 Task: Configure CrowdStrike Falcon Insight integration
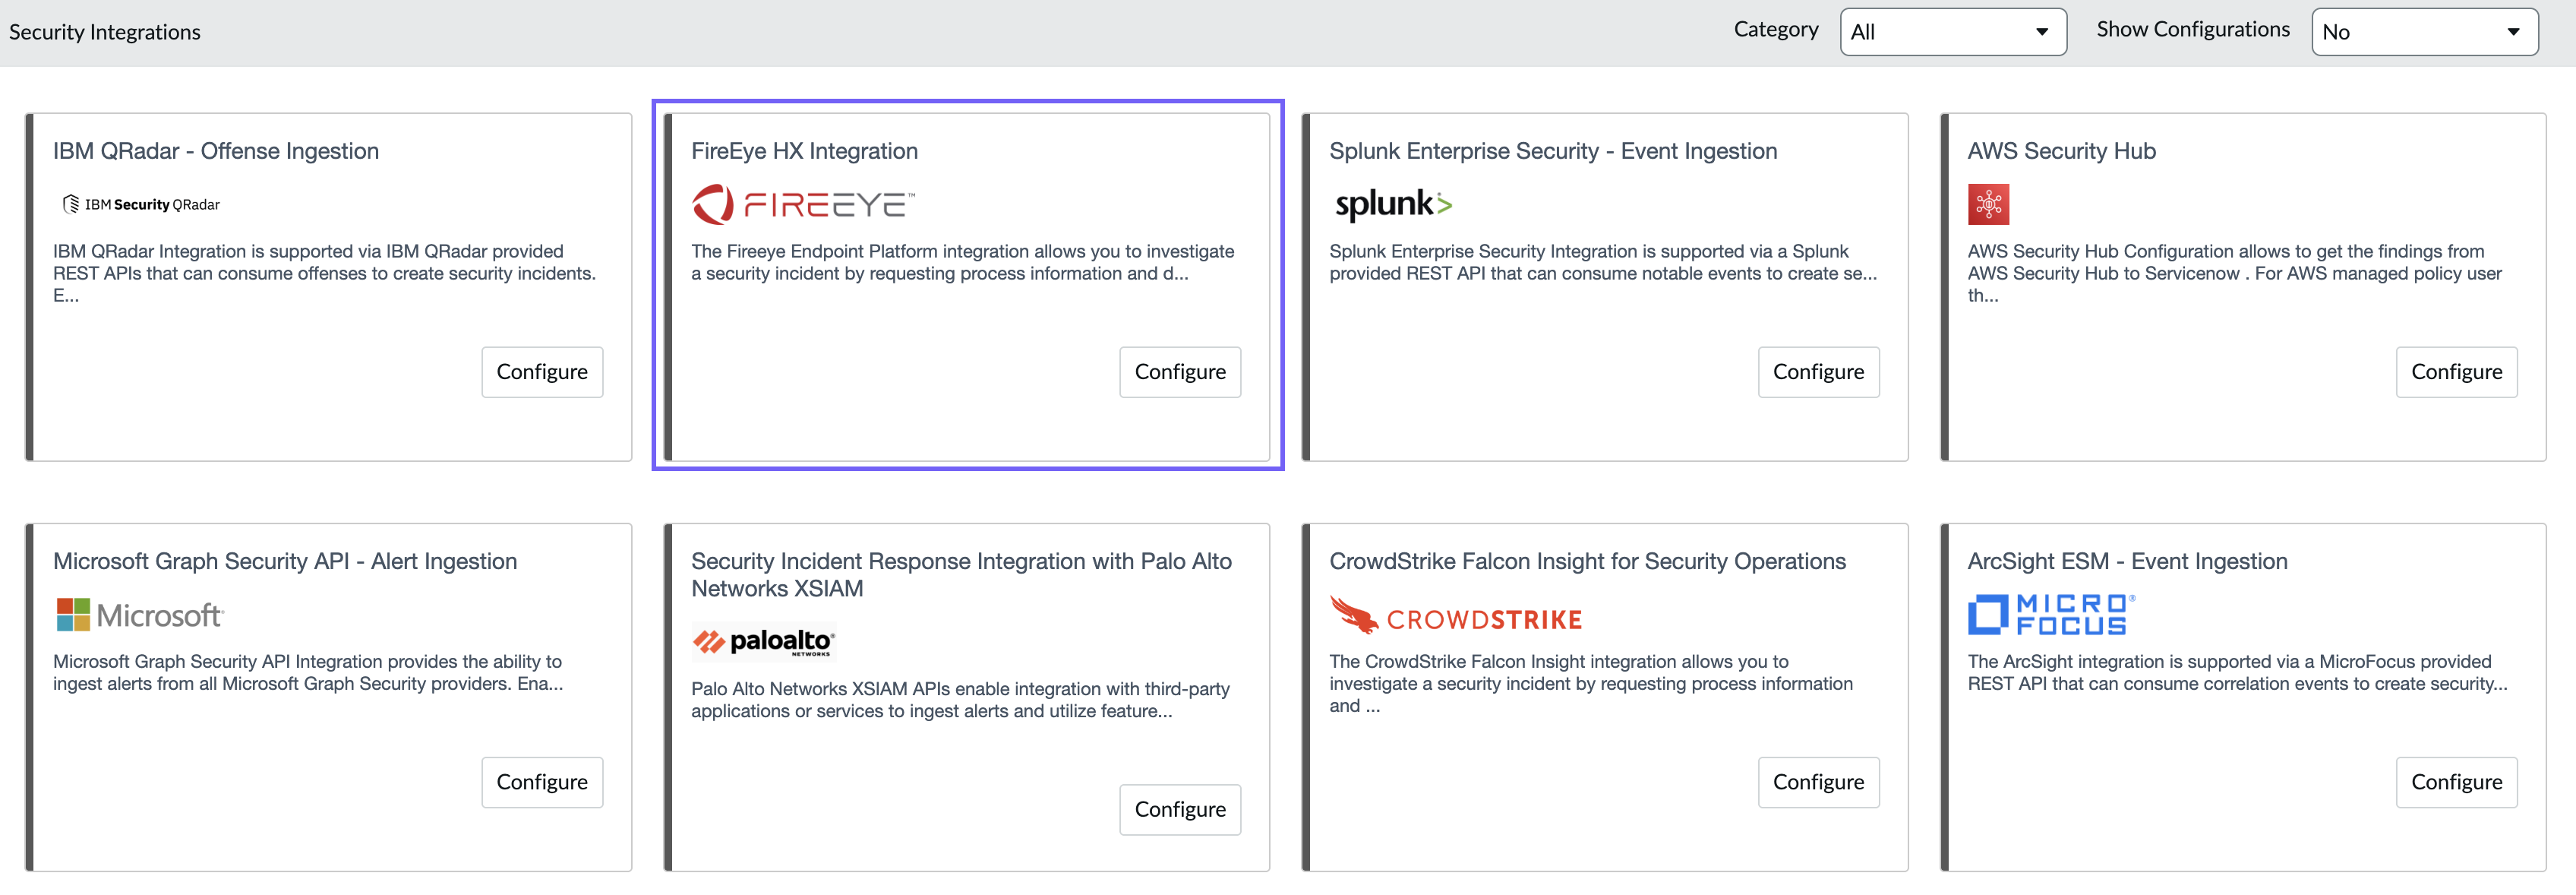(1818, 782)
